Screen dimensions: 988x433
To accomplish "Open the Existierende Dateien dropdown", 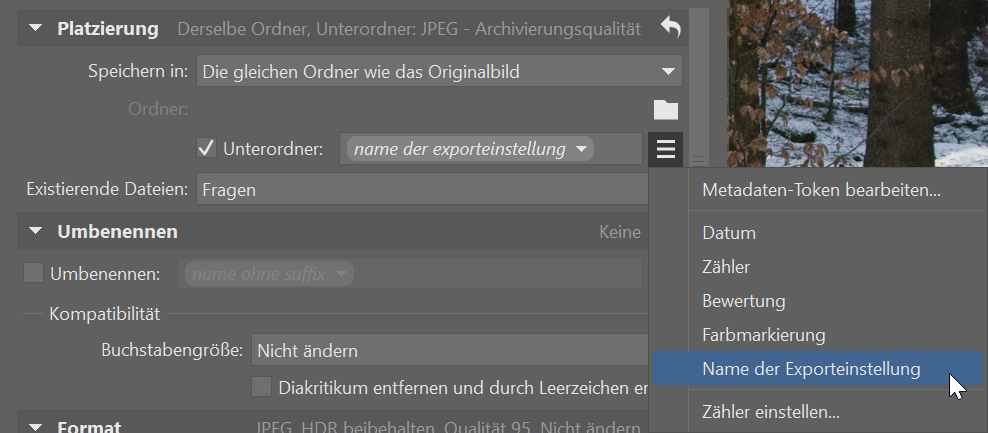I will 422,190.
